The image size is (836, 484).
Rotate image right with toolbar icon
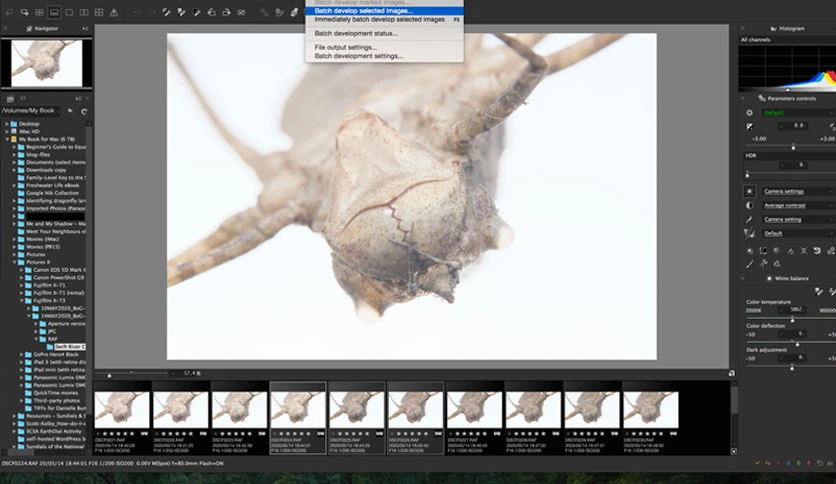[226, 12]
